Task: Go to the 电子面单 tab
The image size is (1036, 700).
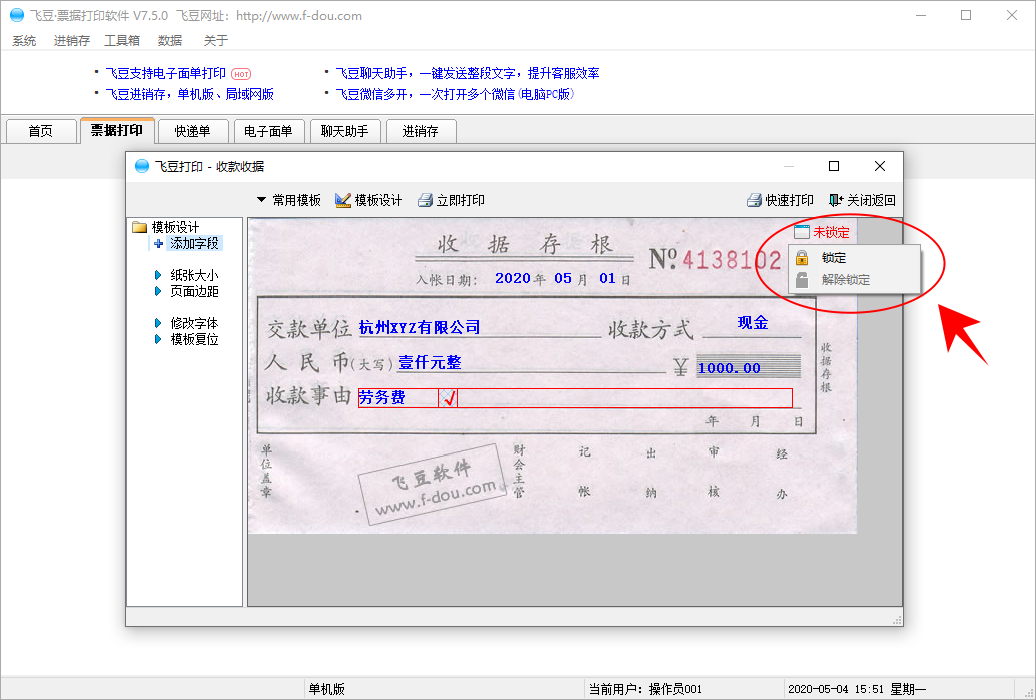Action: [x=268, y=131]
